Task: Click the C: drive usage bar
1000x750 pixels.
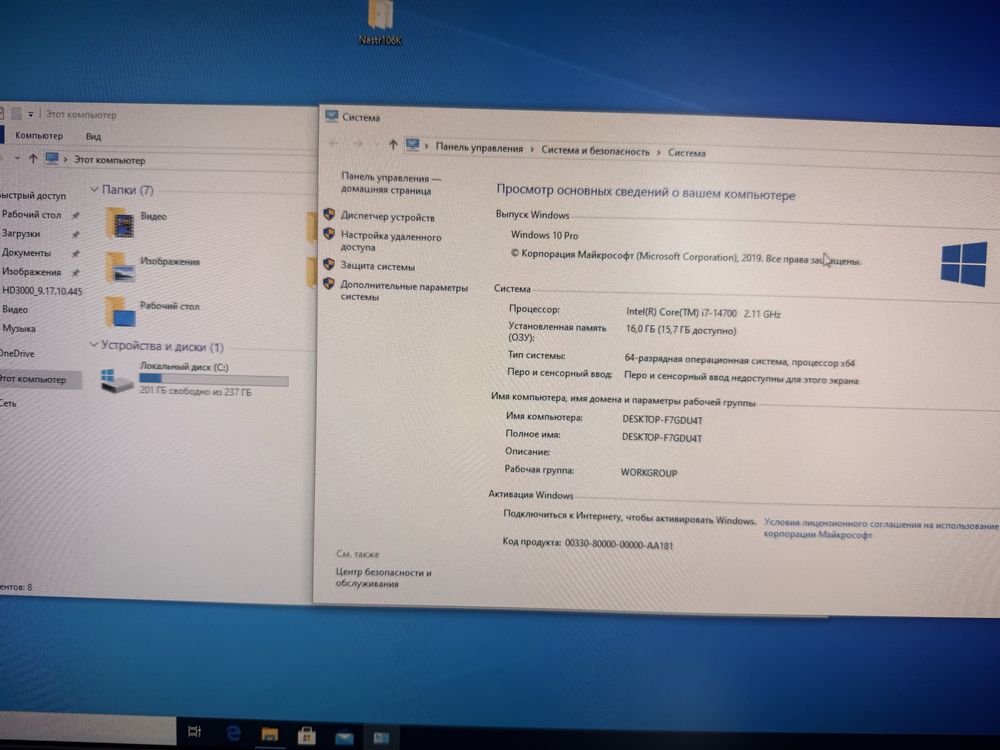Action: 214,379
